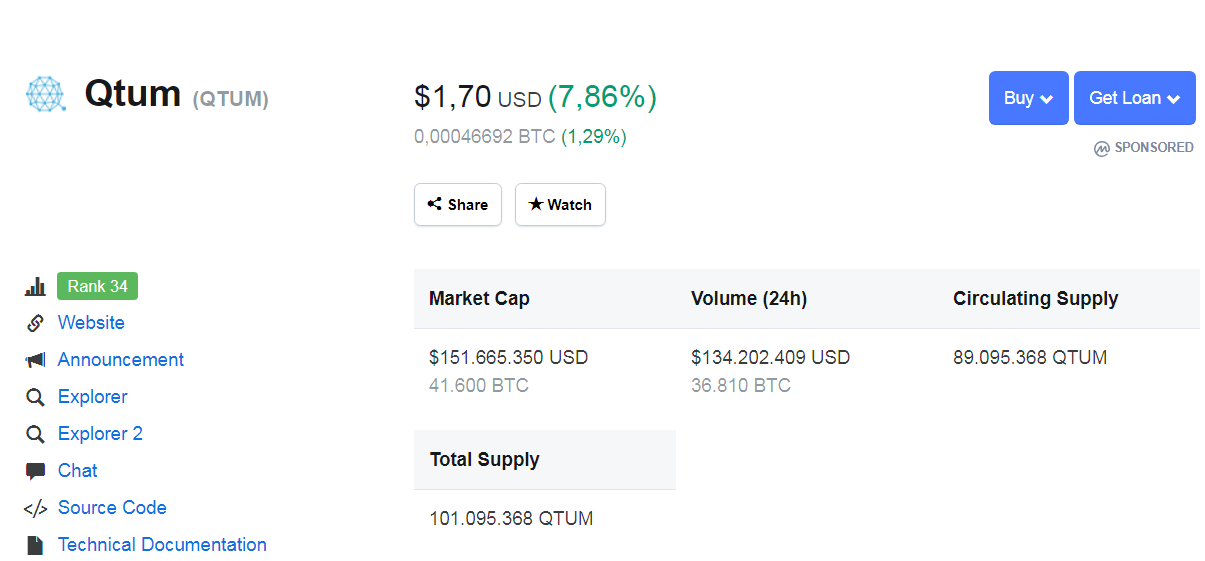Expand the Get Loan dropdown
The image size is (1205, 561).
click(1134, 98)
